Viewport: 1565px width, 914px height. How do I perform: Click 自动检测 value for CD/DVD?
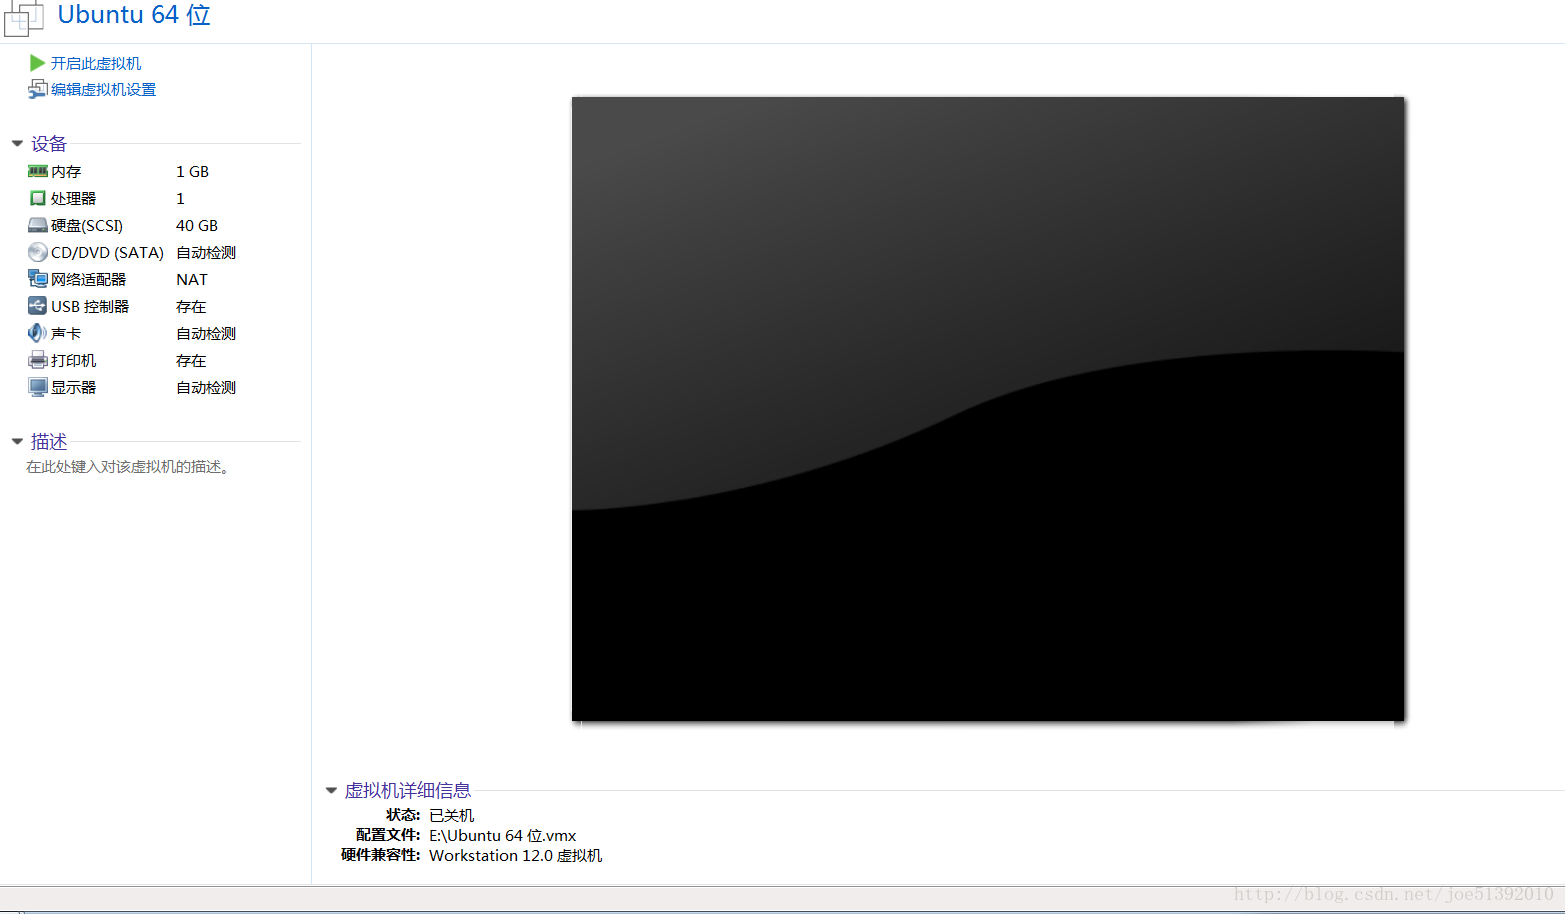pyautogui.click(x=206, y=253)
